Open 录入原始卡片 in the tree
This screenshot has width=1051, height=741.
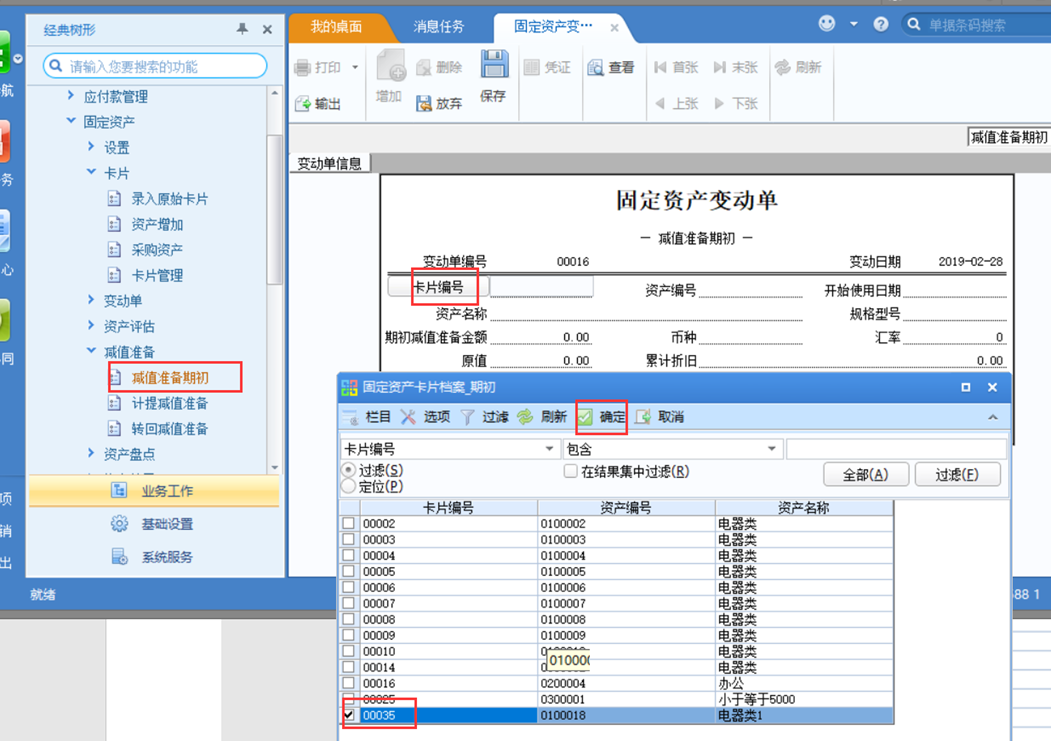170,198
